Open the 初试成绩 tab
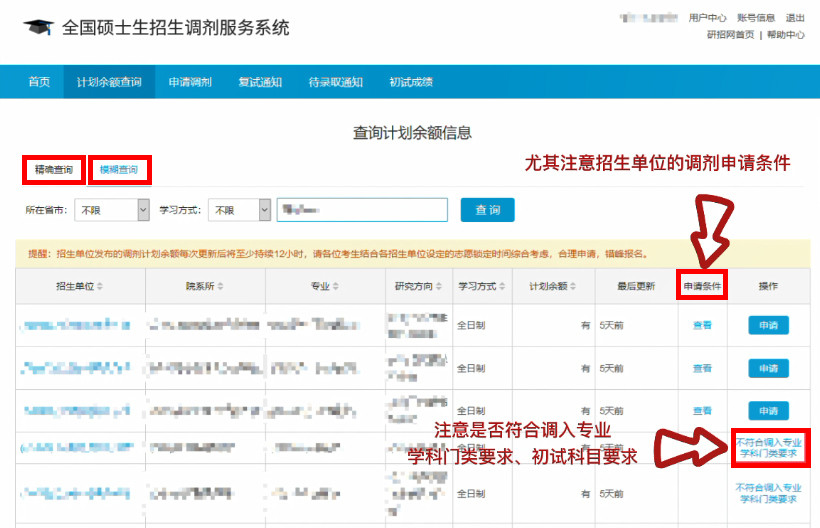 click(411, 82)
